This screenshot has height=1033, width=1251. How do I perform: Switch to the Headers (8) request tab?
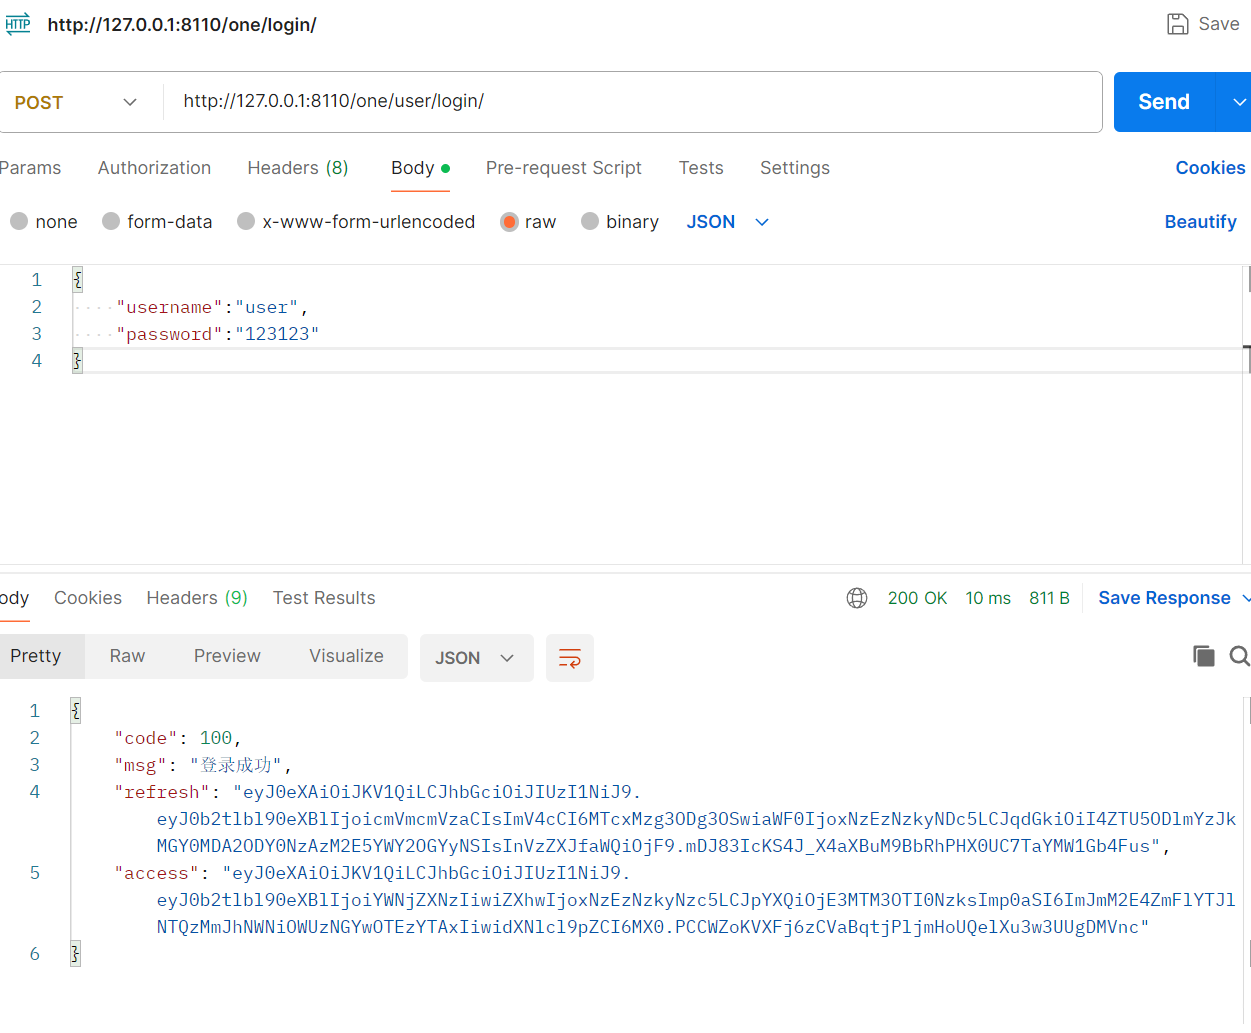(x=298, y=168)
